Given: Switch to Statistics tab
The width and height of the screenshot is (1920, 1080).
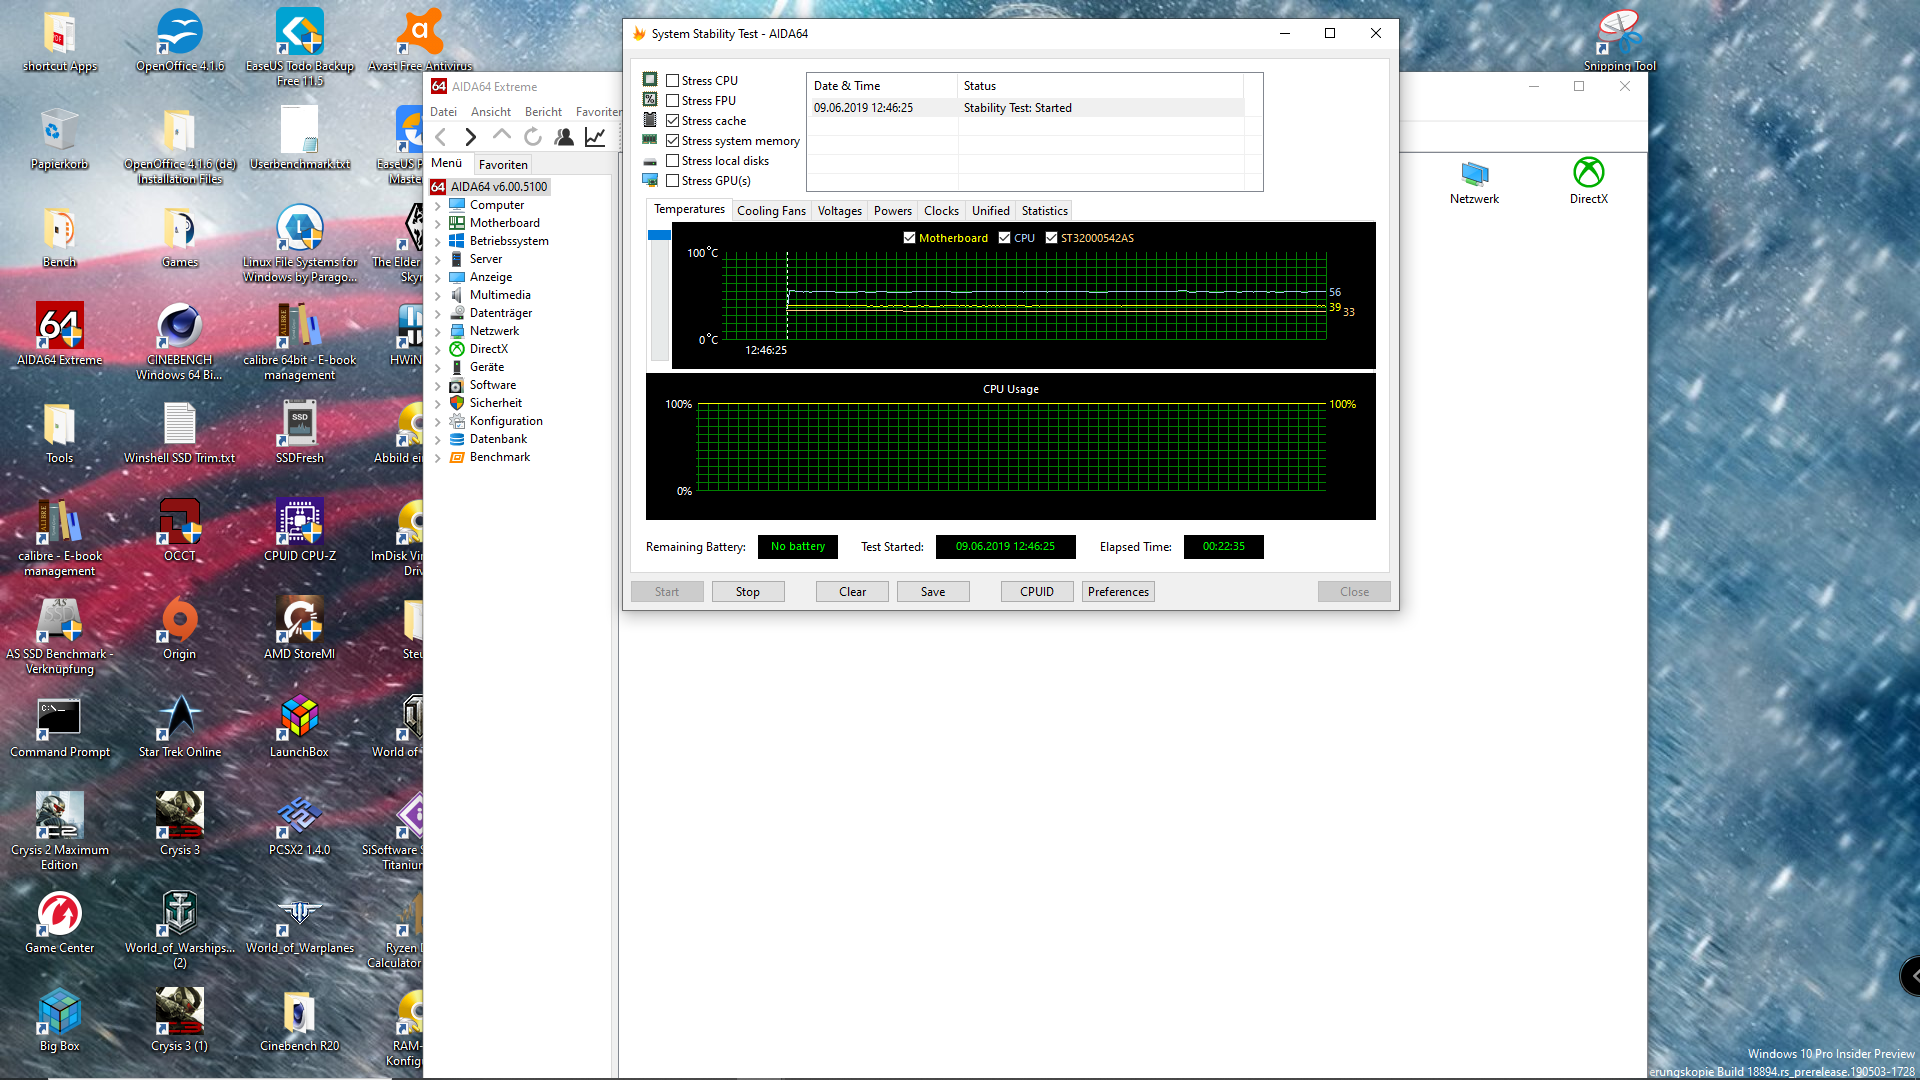Looking at the screenshot, I should point(1045,211).
